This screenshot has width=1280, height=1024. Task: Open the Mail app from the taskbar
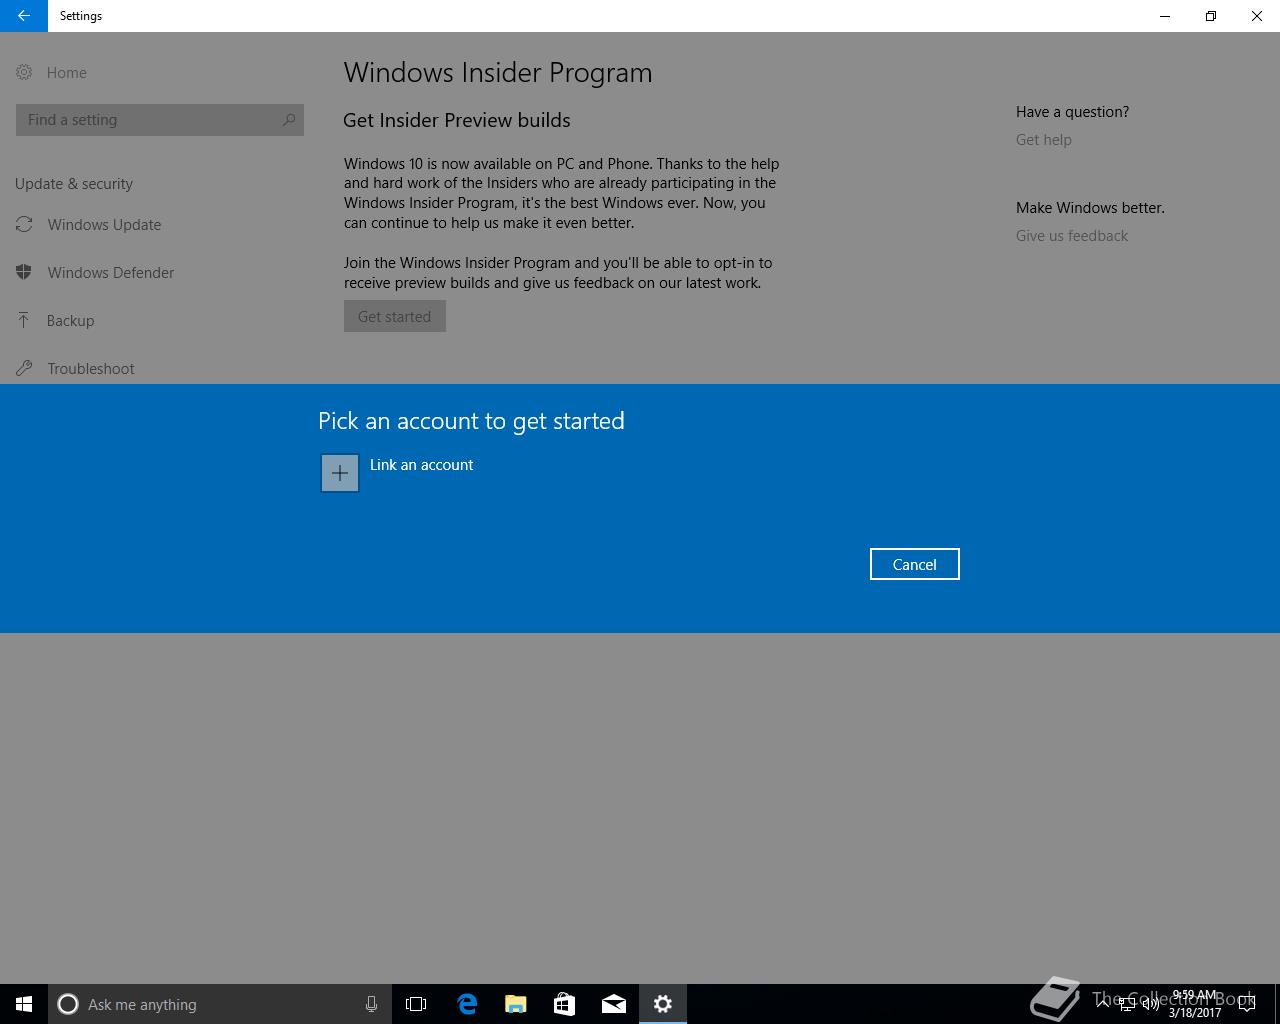pyautogui.click(x=614, y=1004)
